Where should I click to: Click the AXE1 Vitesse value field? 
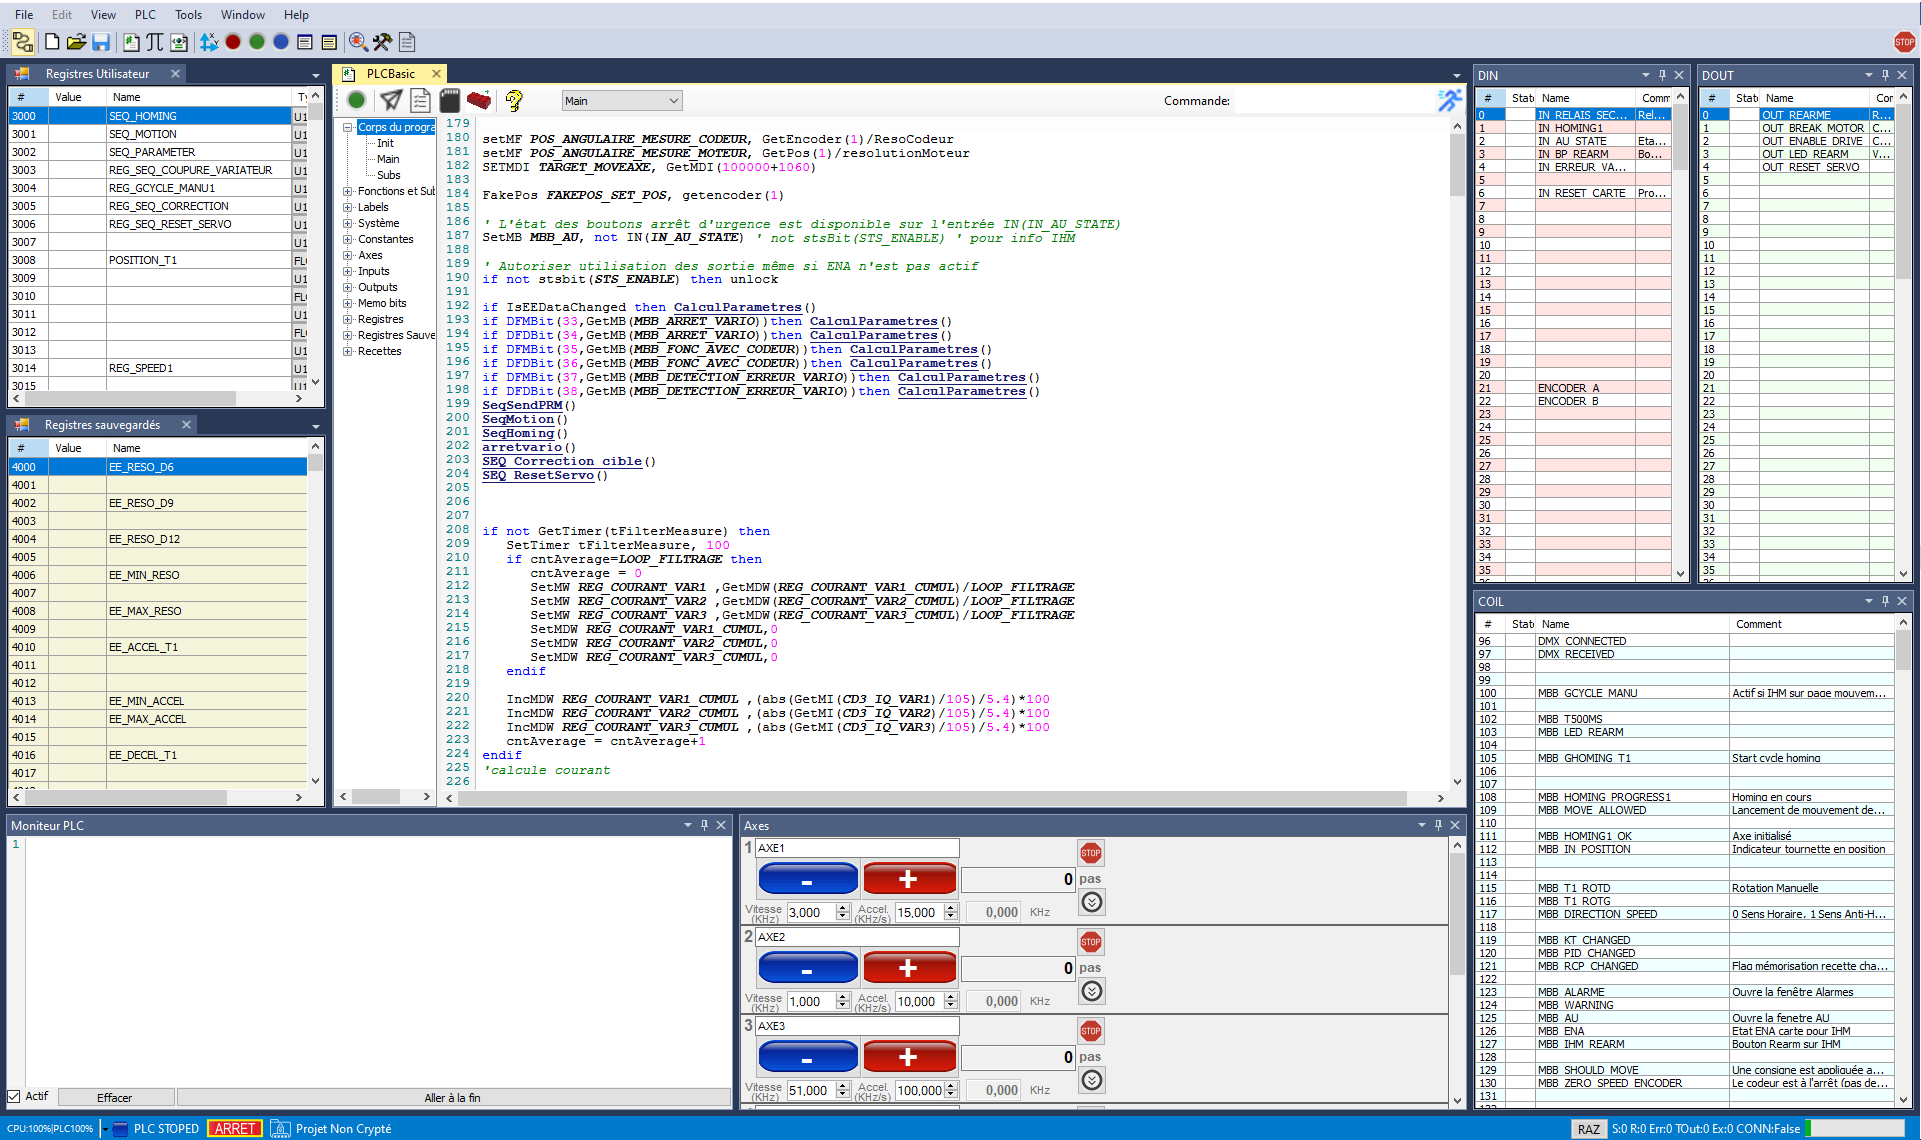point(811,912)
